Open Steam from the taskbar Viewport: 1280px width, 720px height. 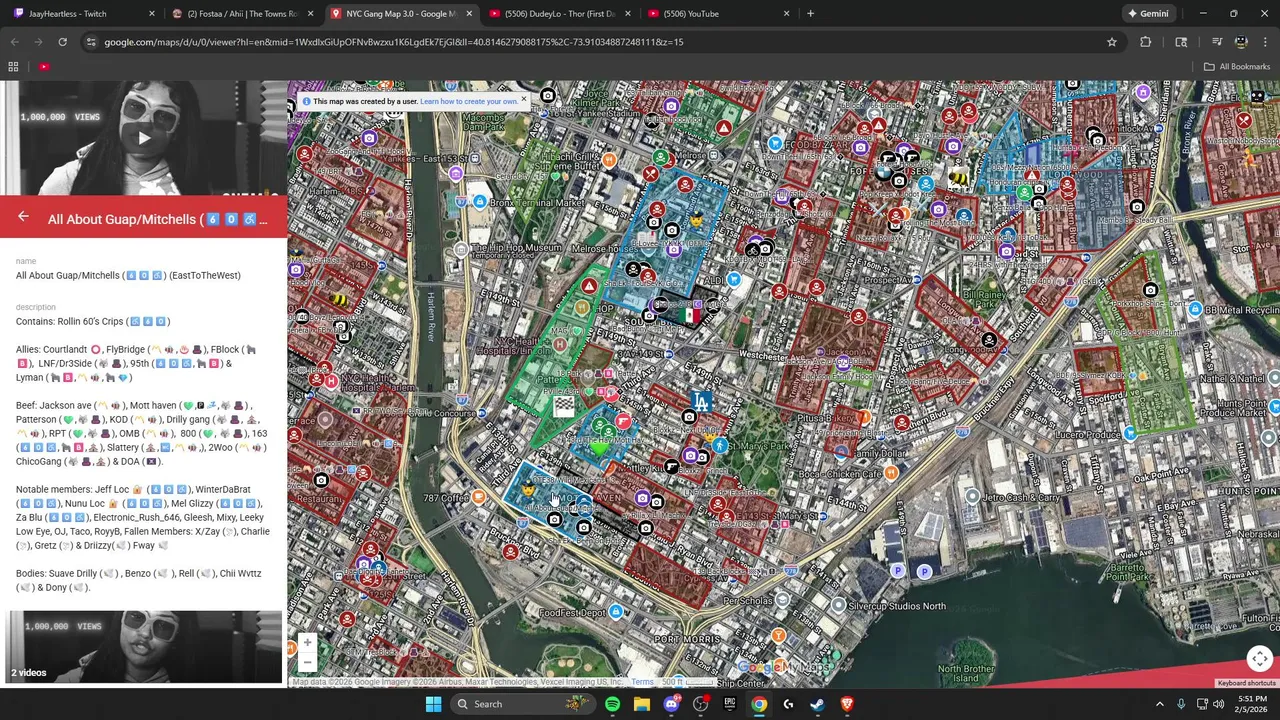tap(817, 704)
